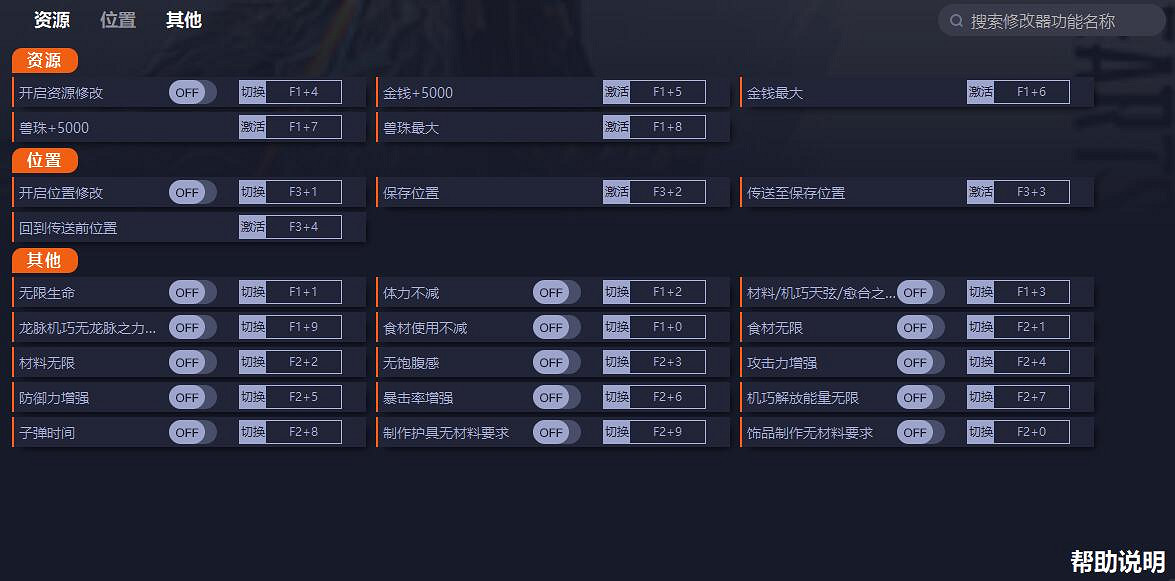Enable the 无饱腹感 switch
Viewport: 1175px width, 581px height.
(x=553, y=362)
